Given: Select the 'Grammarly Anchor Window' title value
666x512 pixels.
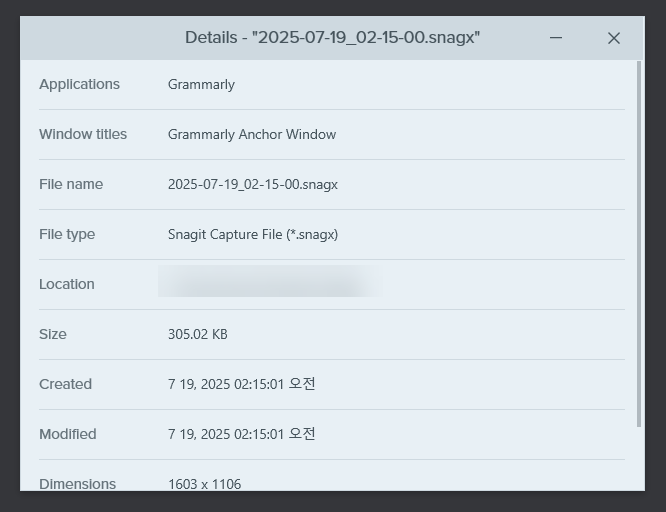Looking at the screenshot, I should coord(252,134).
